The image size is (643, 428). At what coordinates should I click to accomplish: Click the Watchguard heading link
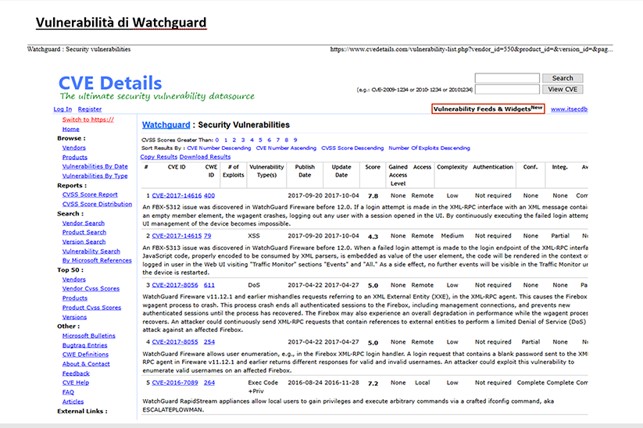click(166, 125)
